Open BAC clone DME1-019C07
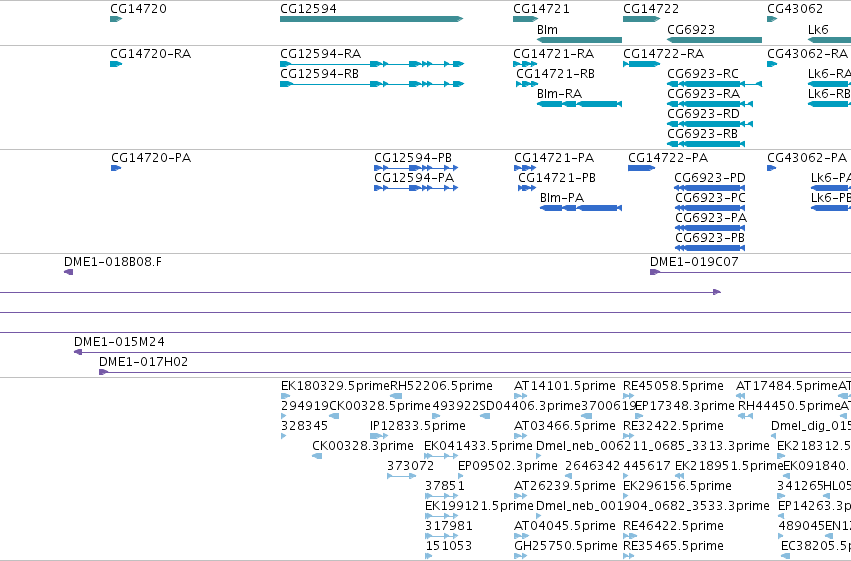Image resolution: width=851 pixels, height=561 pixels. click(751, 272)
